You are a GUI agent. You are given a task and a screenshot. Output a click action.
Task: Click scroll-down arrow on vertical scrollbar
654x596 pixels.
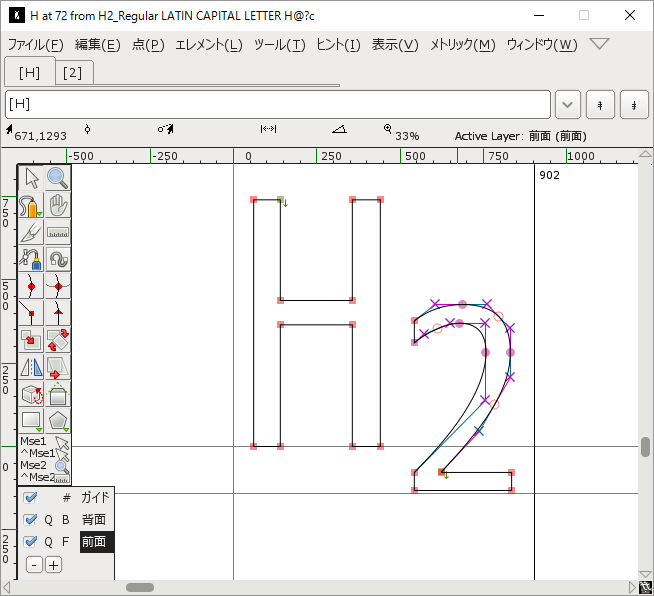click(x=645, y=574)
